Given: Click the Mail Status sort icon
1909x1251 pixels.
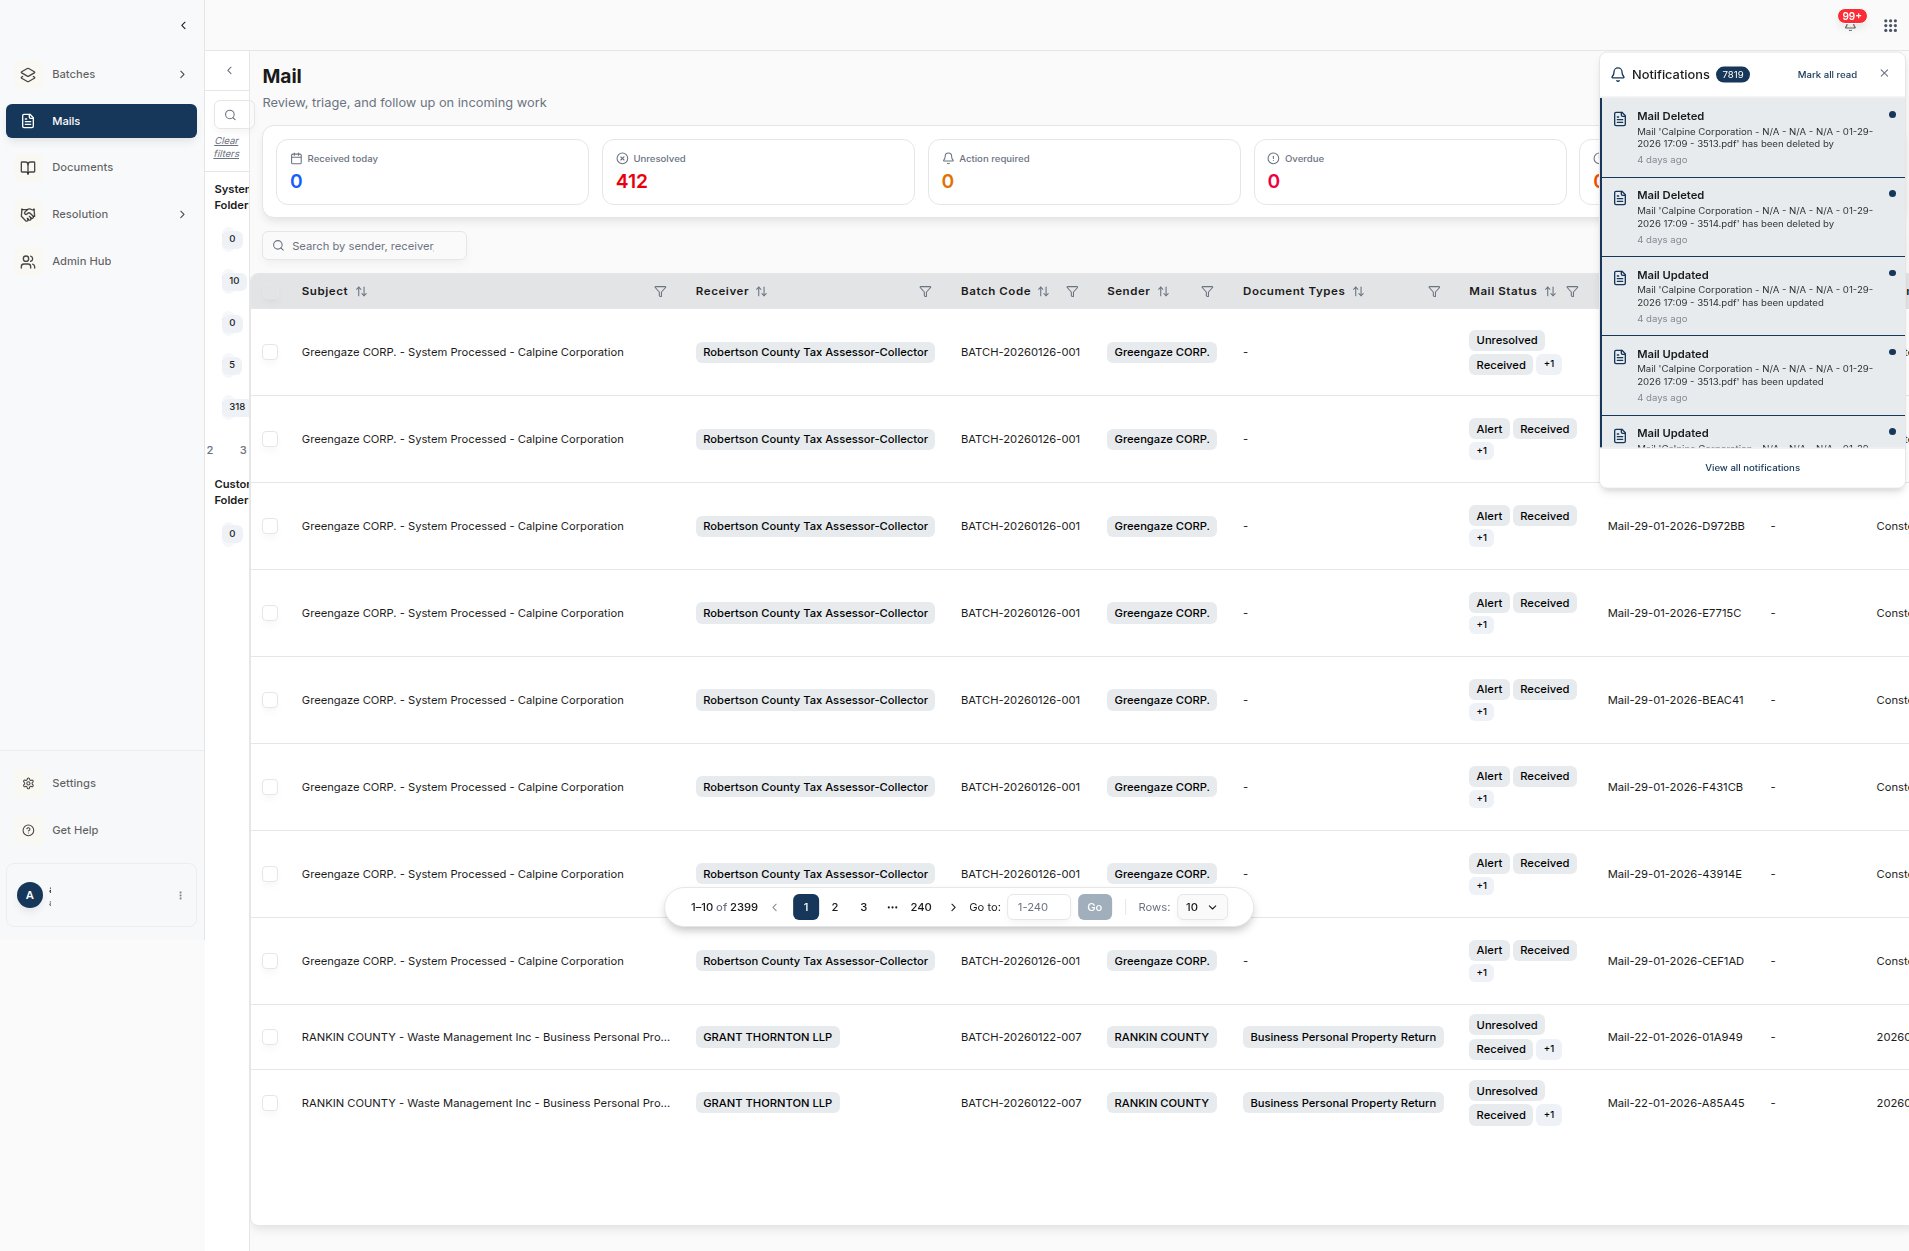Looking at the screenshot, I should coord(1550,291).
